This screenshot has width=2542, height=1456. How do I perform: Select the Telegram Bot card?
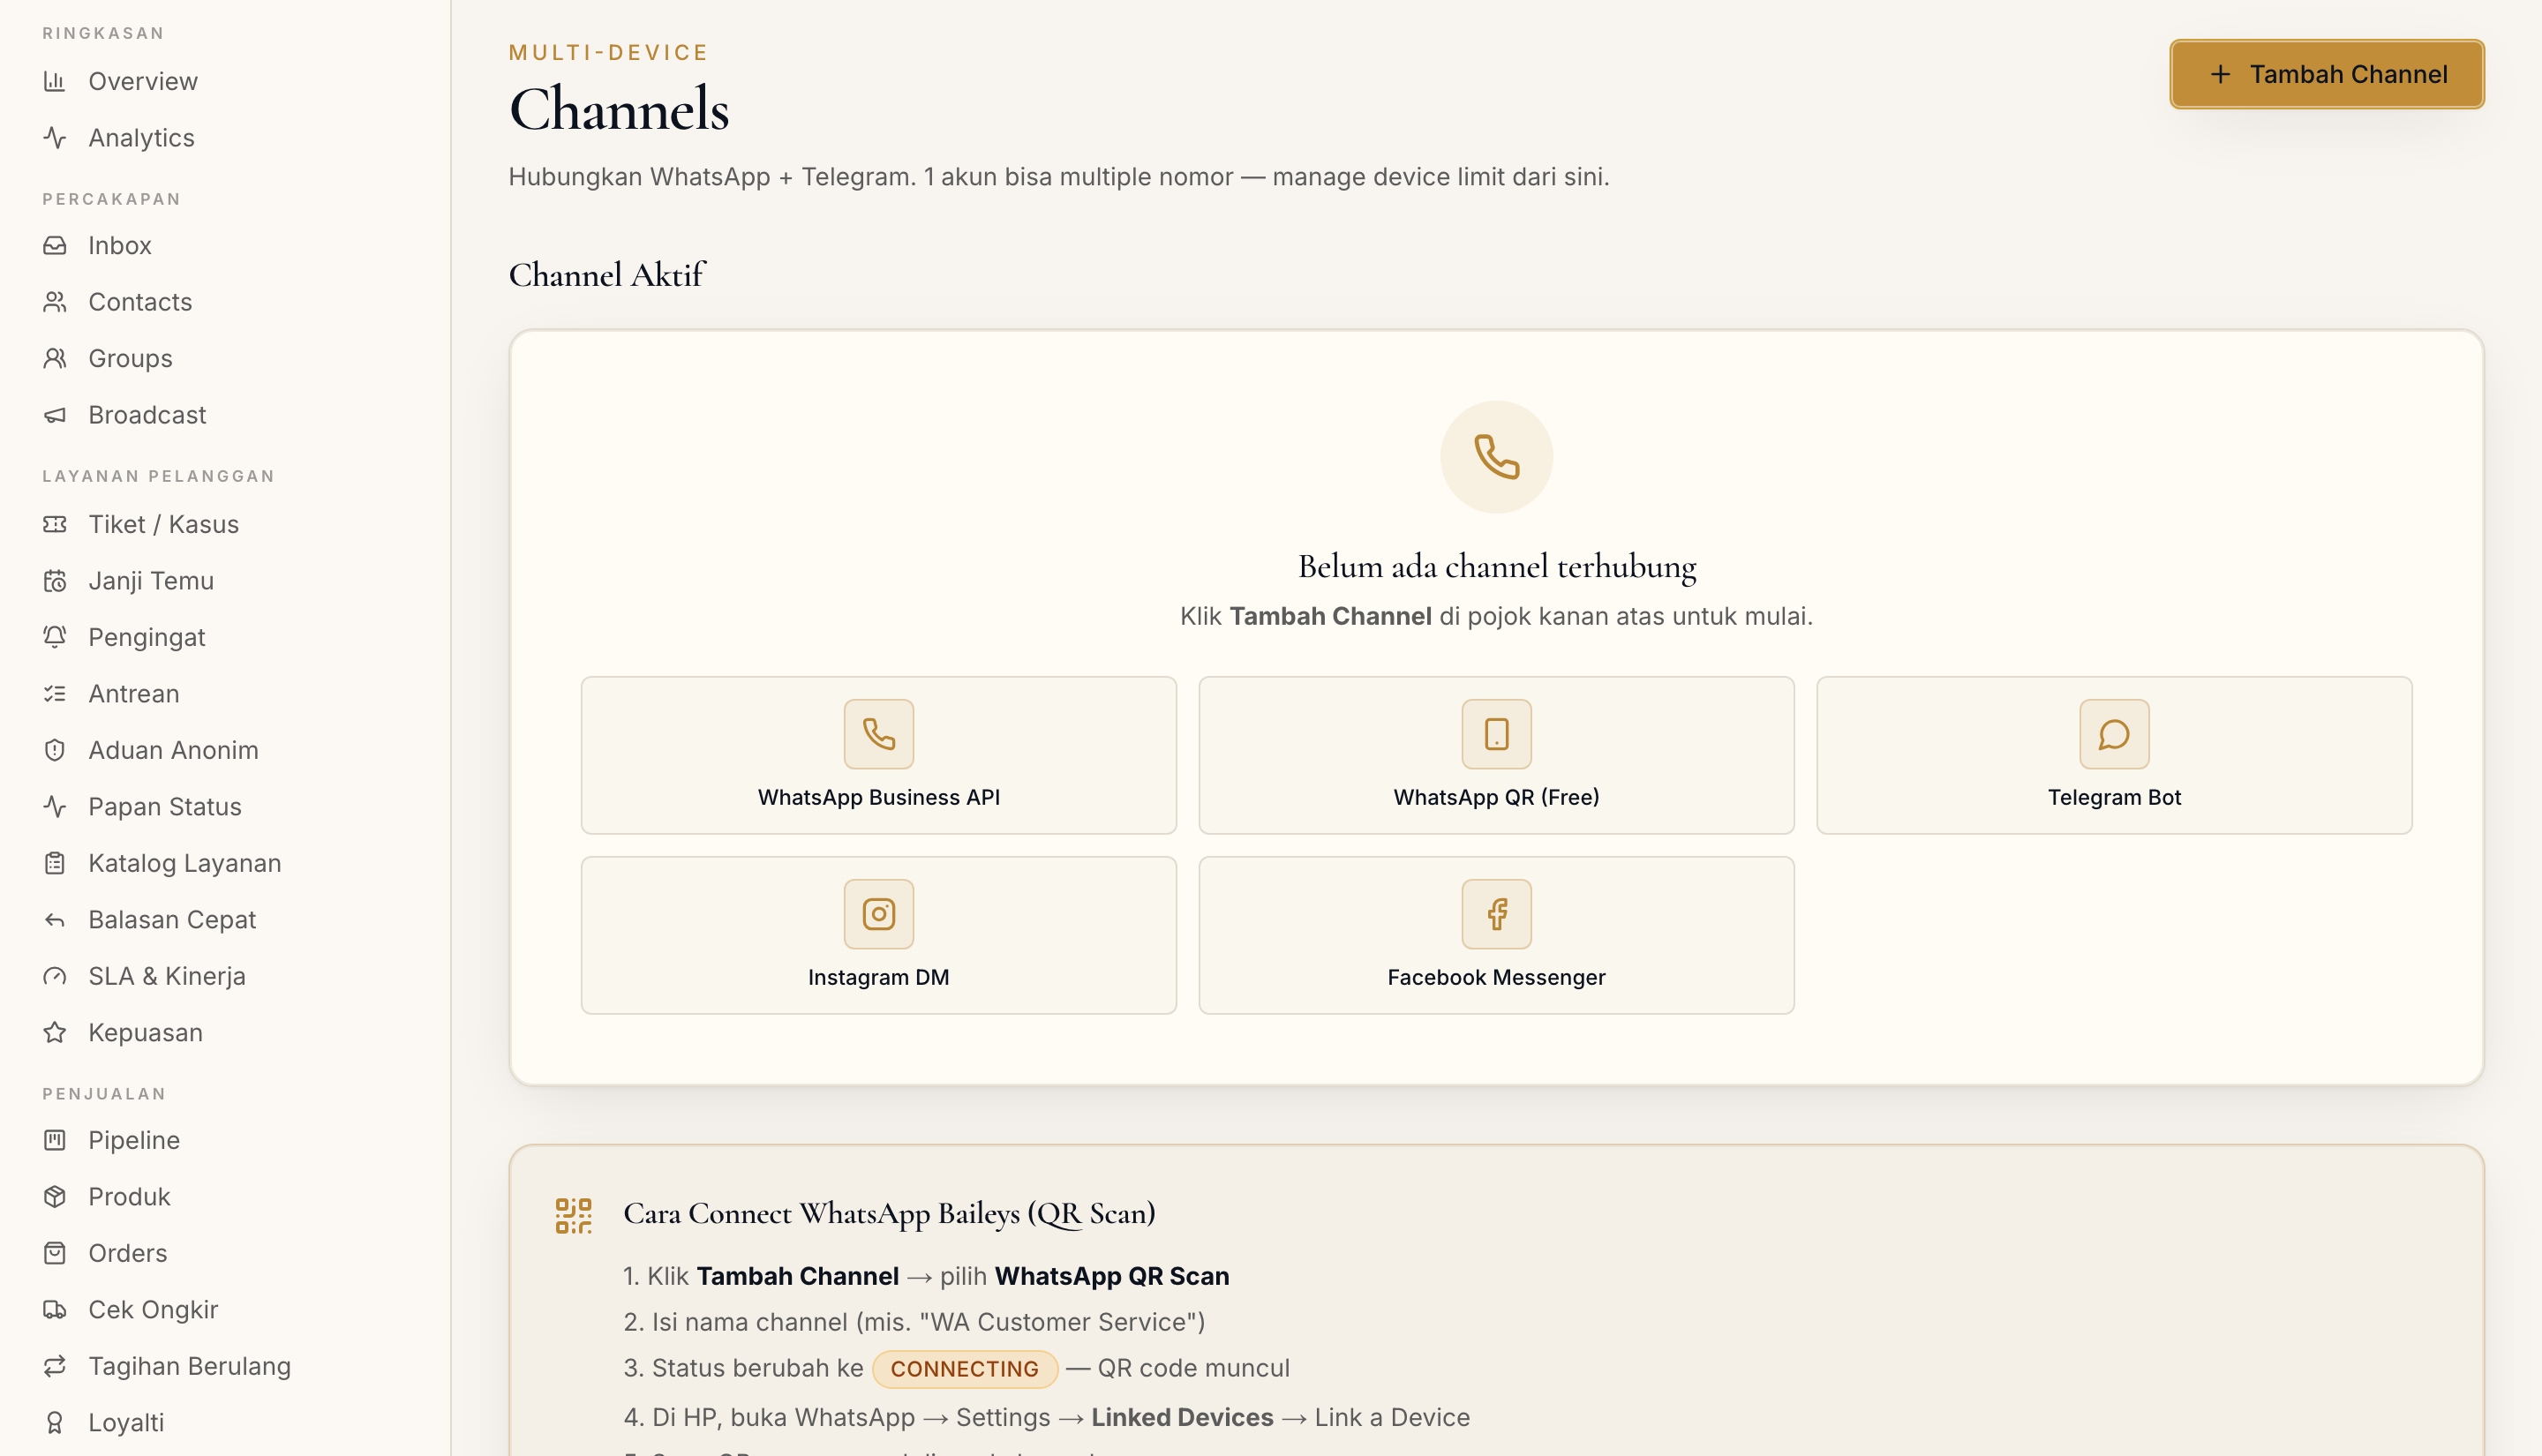coord(2115,756)
